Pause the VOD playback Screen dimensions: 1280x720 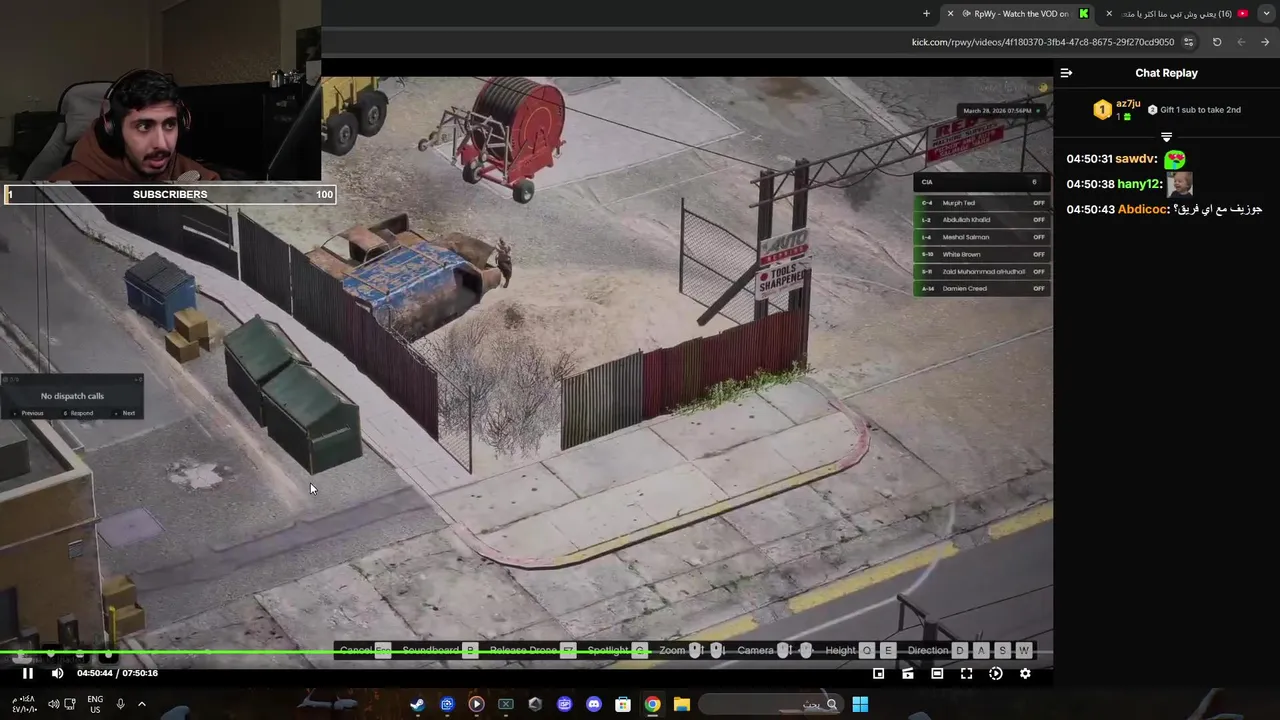pos(28,673)
